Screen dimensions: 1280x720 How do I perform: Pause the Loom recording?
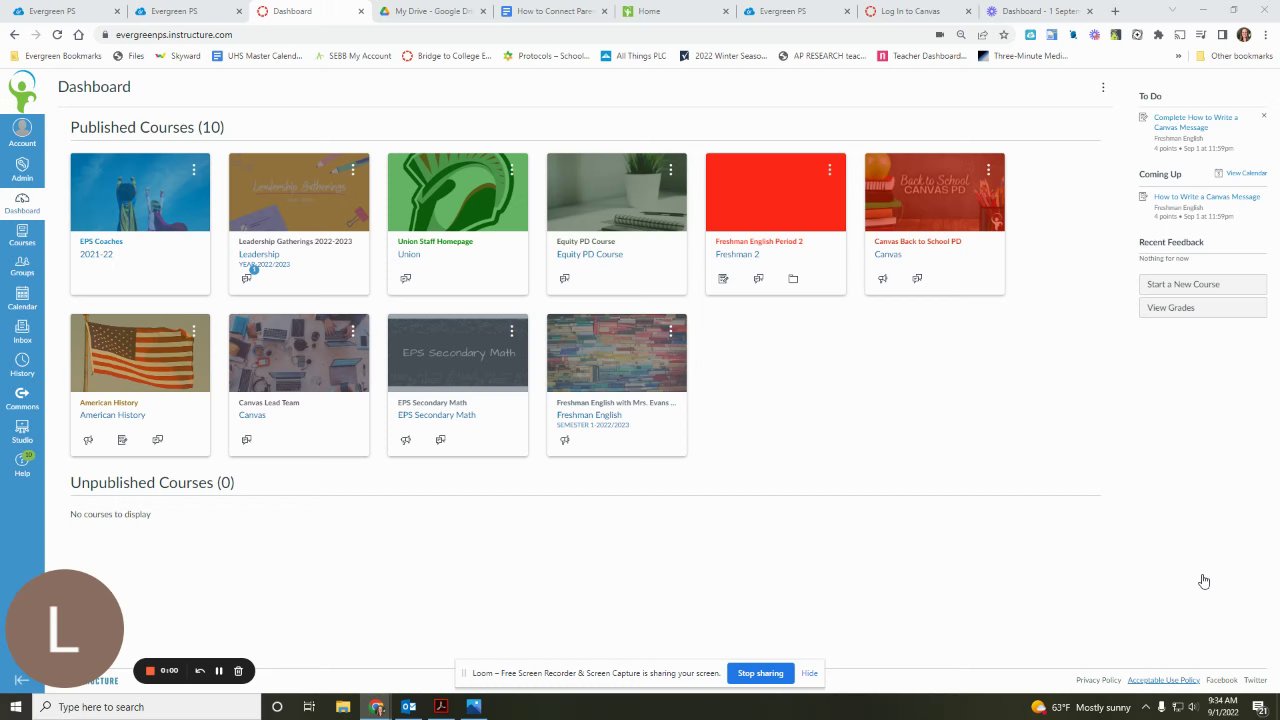click(219, 671)
